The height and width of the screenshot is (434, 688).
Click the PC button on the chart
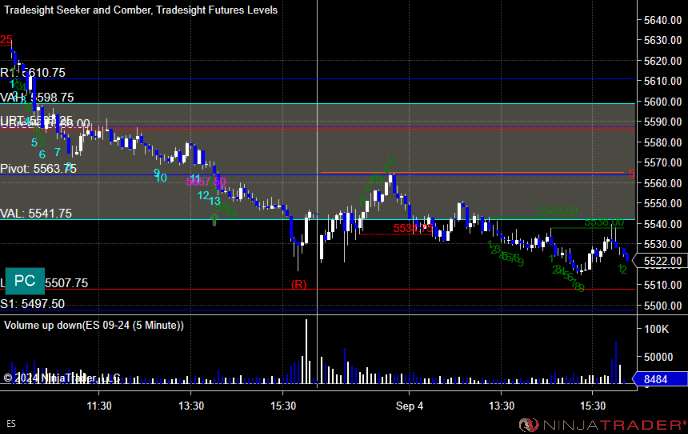tap(25, 281)
